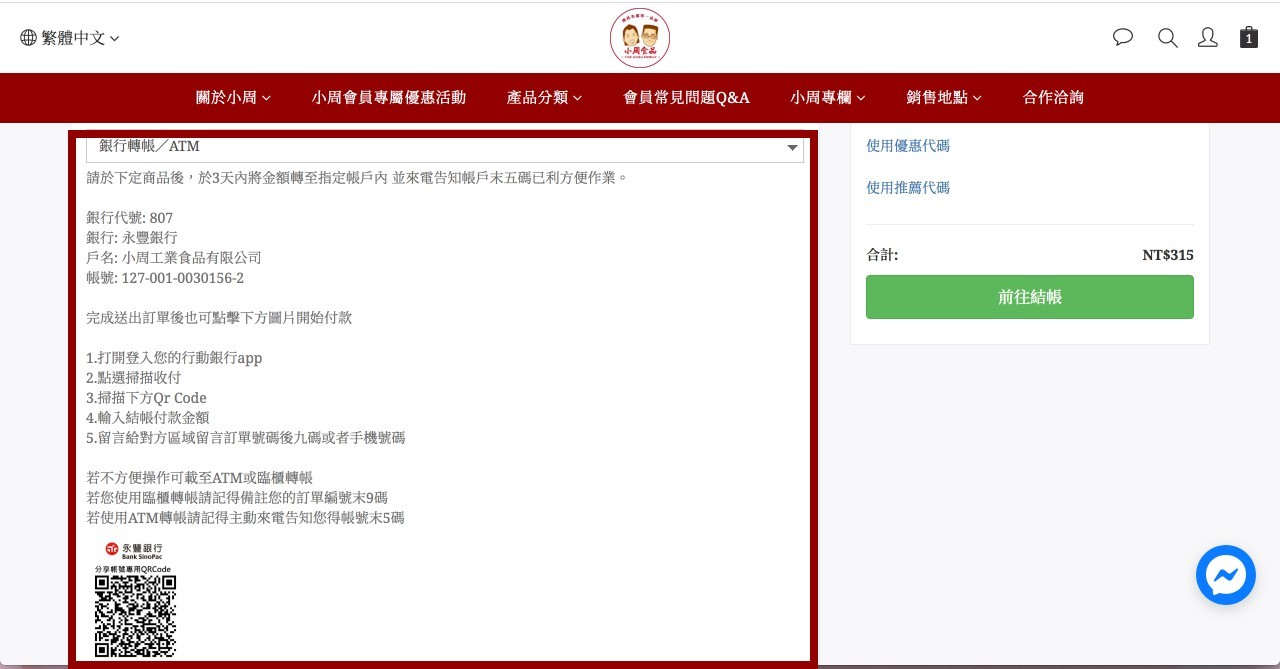Click the 合計: label
The height and width of the screenshot is (669, 1280).
(882, 255)
